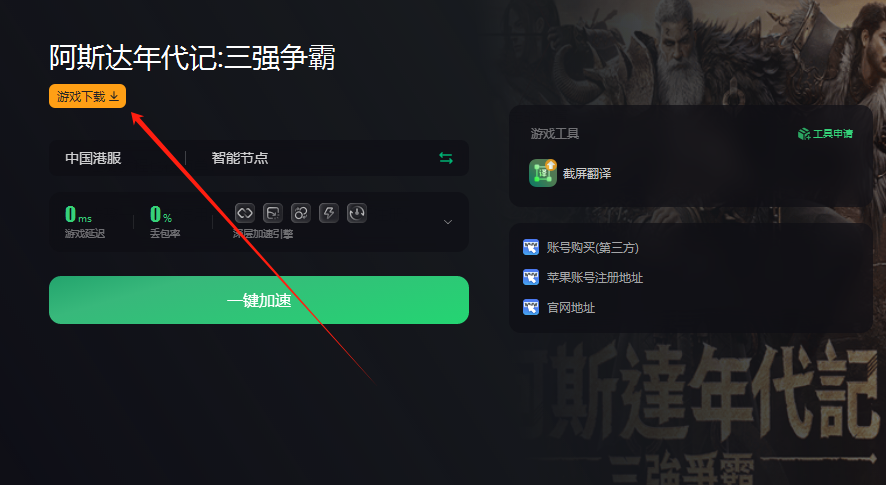
Task: Click the green cube icon beside 工具申请
Action: (804, 134)
